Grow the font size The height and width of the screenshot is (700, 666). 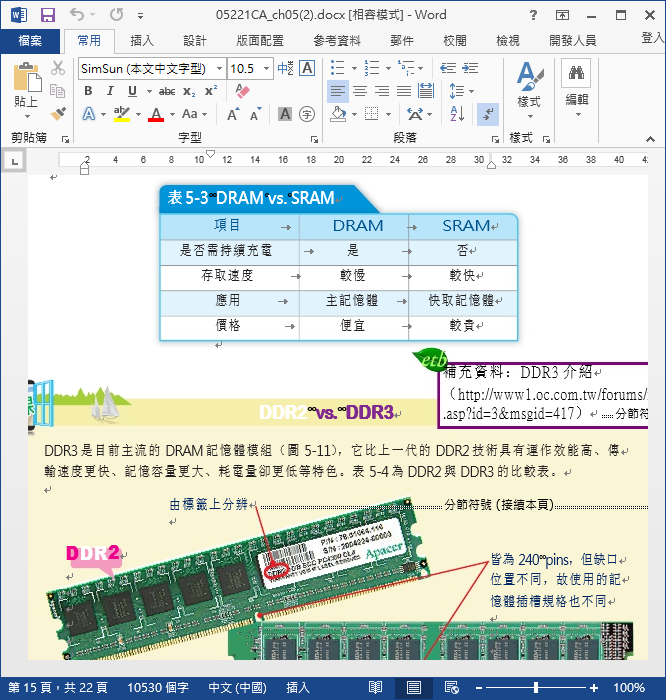click(x=233, y=115)
